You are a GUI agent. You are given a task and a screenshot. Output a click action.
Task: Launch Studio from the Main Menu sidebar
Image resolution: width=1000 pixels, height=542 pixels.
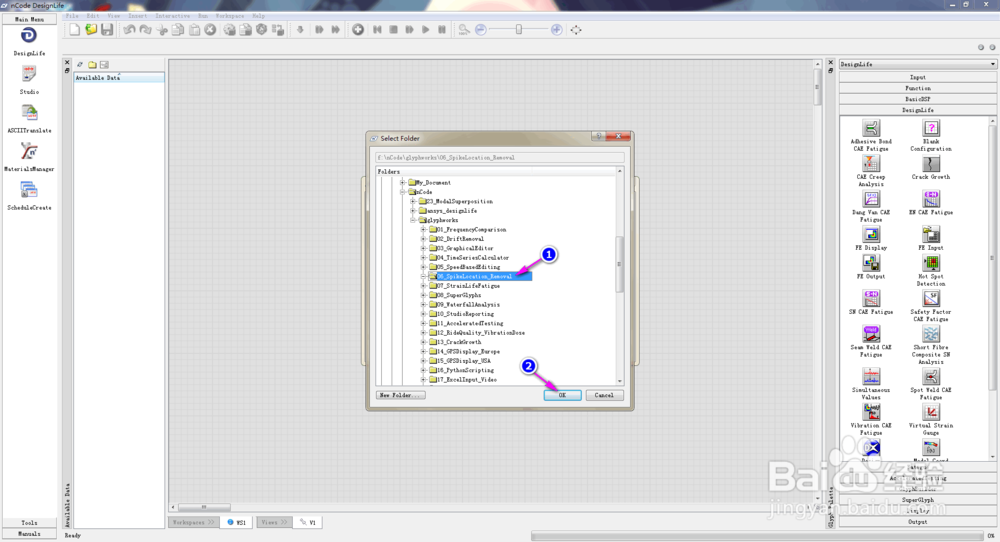click(x=29, y=80)
